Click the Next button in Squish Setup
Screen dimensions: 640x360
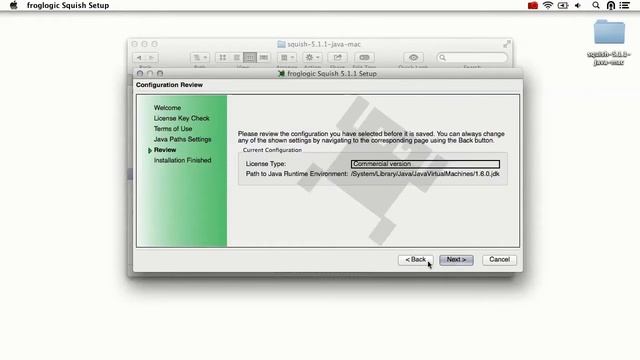click(456, 260)
